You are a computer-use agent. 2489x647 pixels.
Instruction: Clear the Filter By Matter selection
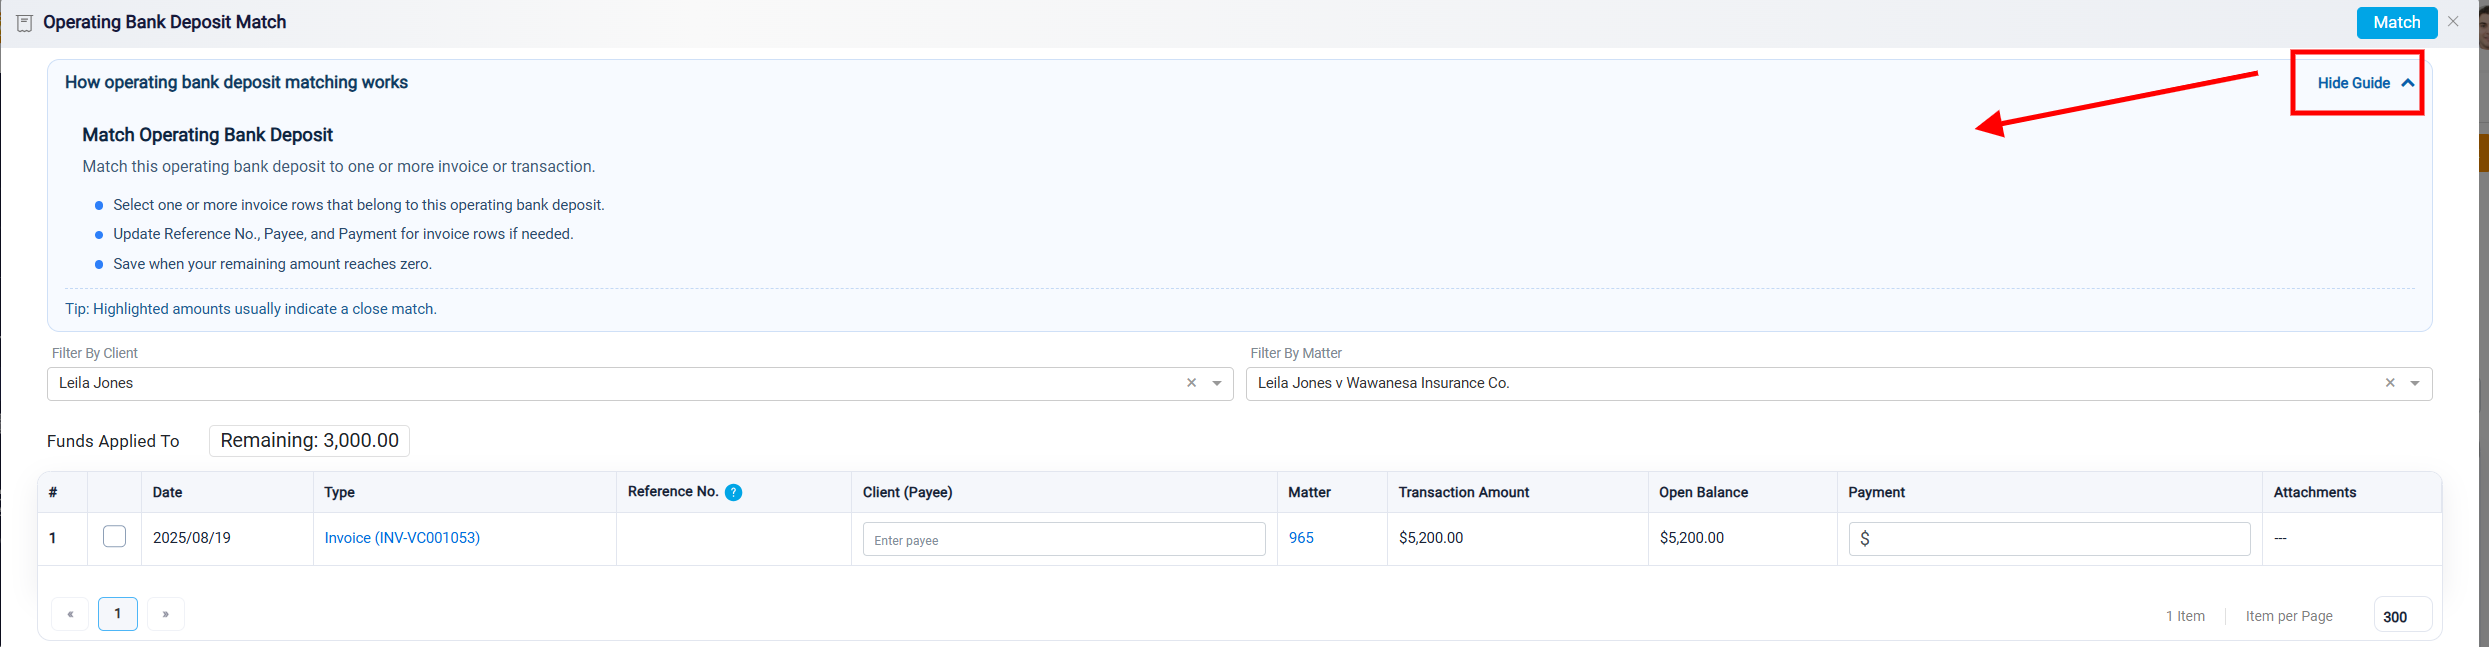pyautogui.click(x=2390, y=383)
